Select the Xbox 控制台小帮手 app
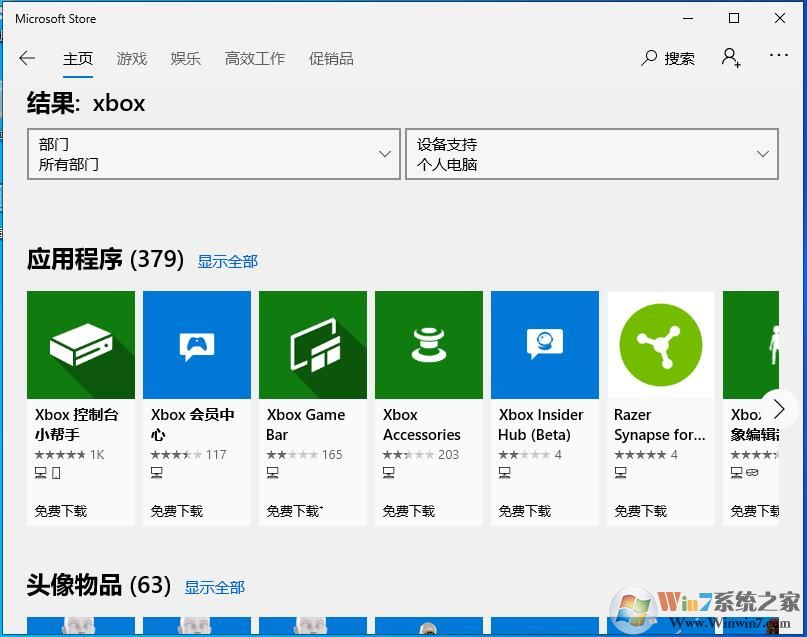 point(80,344)
